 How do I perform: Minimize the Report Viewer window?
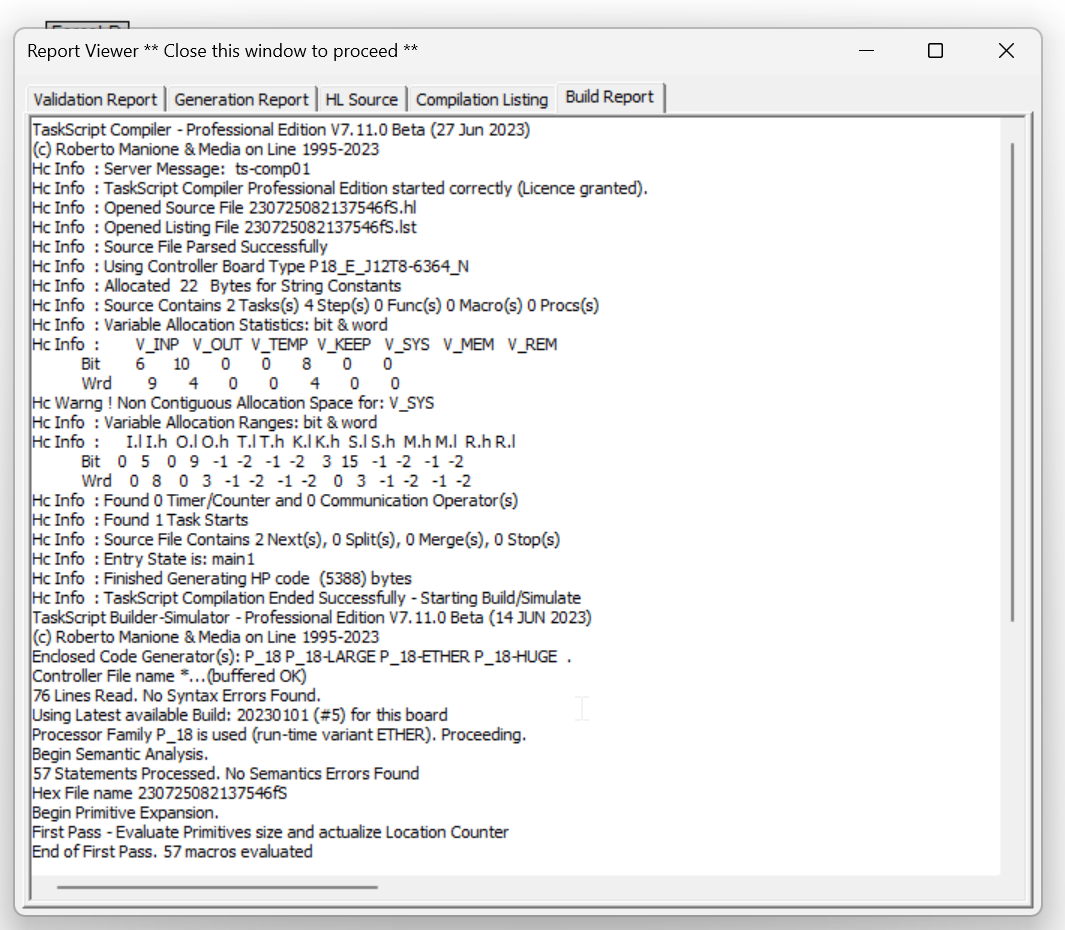[866, 51]
